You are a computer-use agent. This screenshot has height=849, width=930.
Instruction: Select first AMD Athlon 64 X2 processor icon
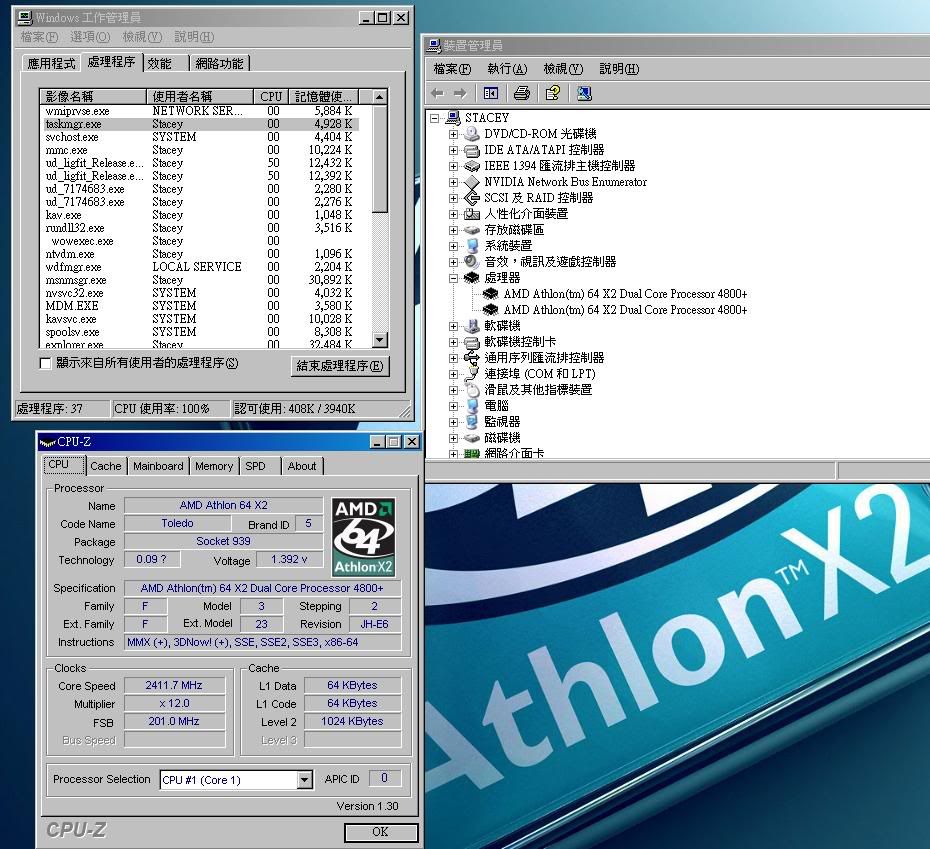(491, 294)
